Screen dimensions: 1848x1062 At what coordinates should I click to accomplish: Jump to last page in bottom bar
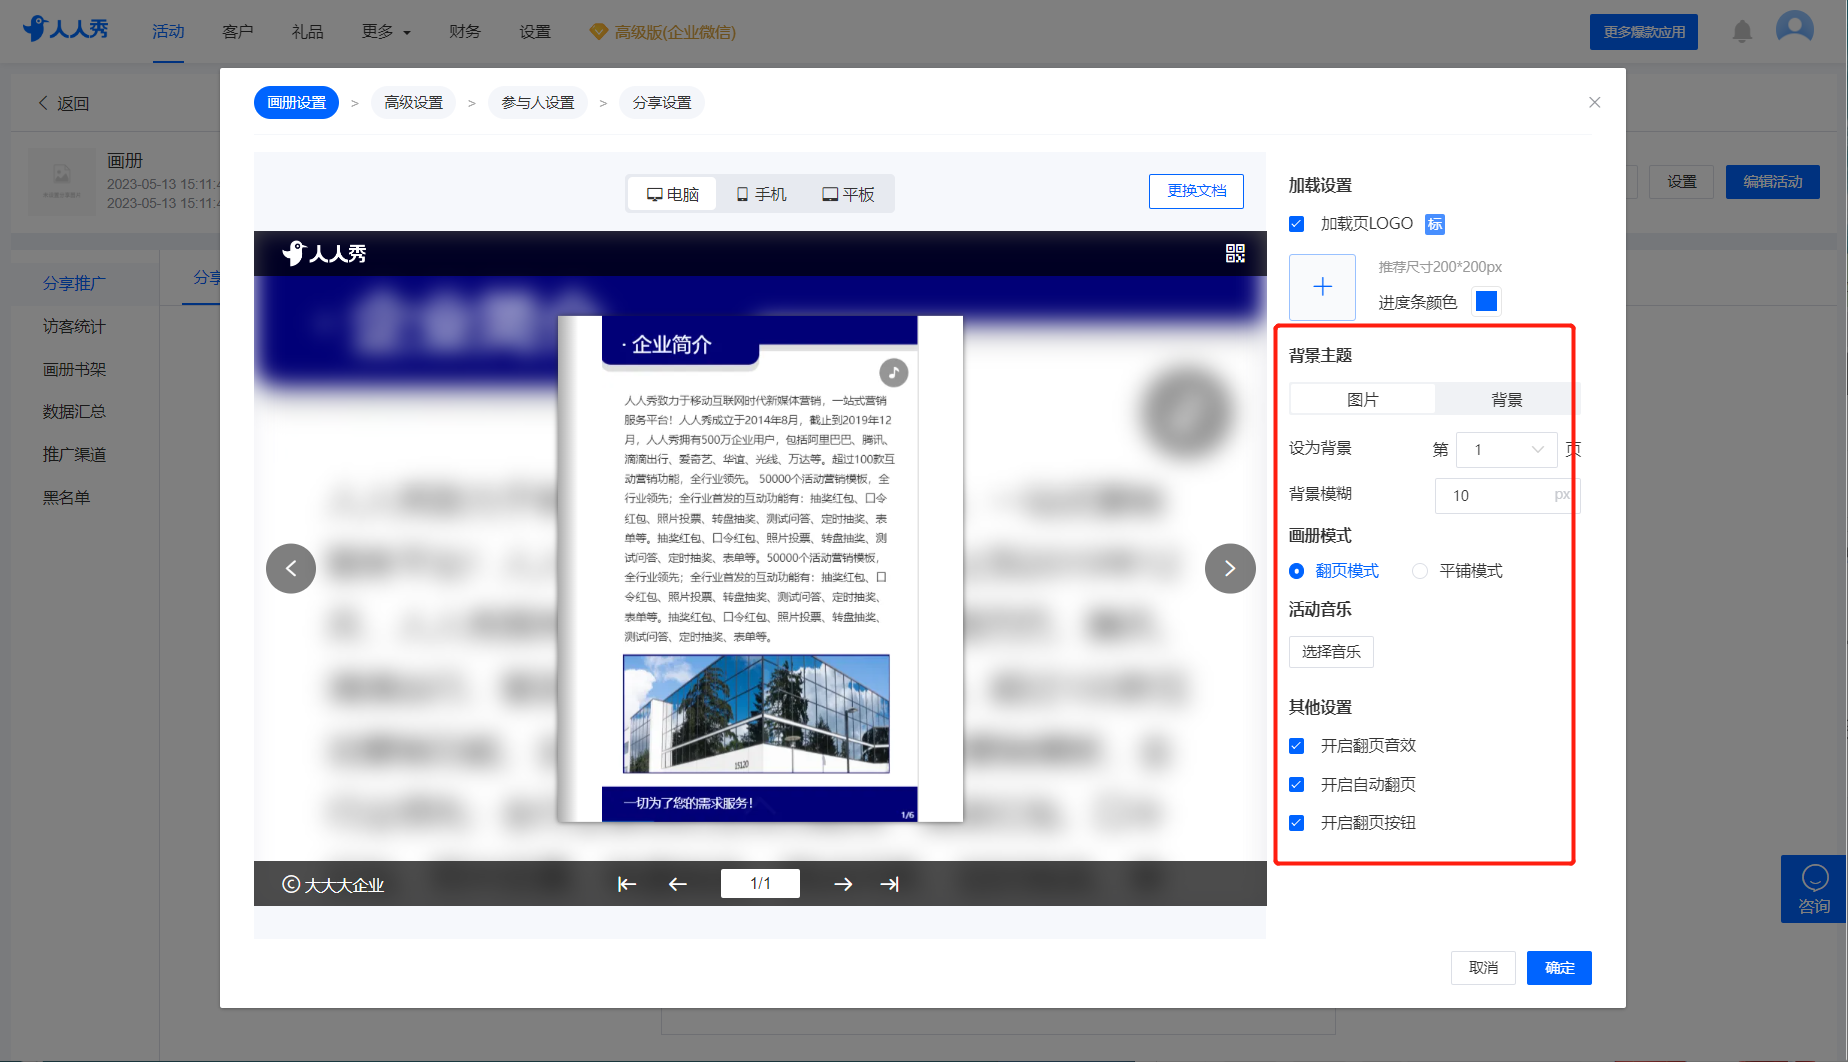(890, 884)
